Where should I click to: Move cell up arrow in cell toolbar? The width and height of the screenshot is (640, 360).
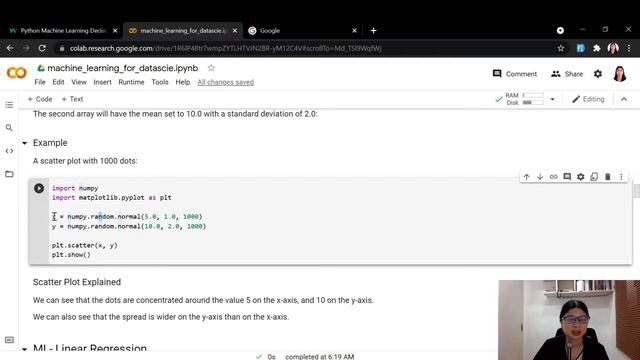coord(527,177)
